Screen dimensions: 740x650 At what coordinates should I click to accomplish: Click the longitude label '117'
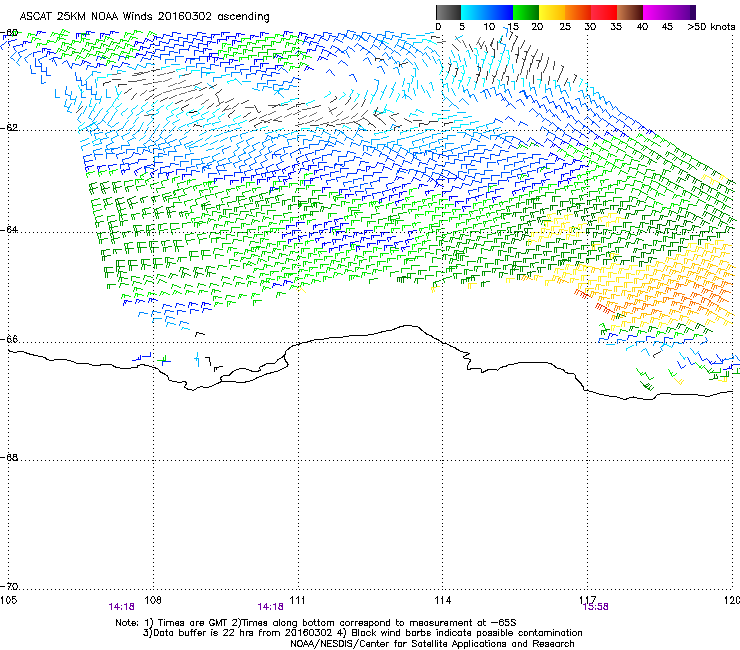pyautogui.click(x=588, y=599)
